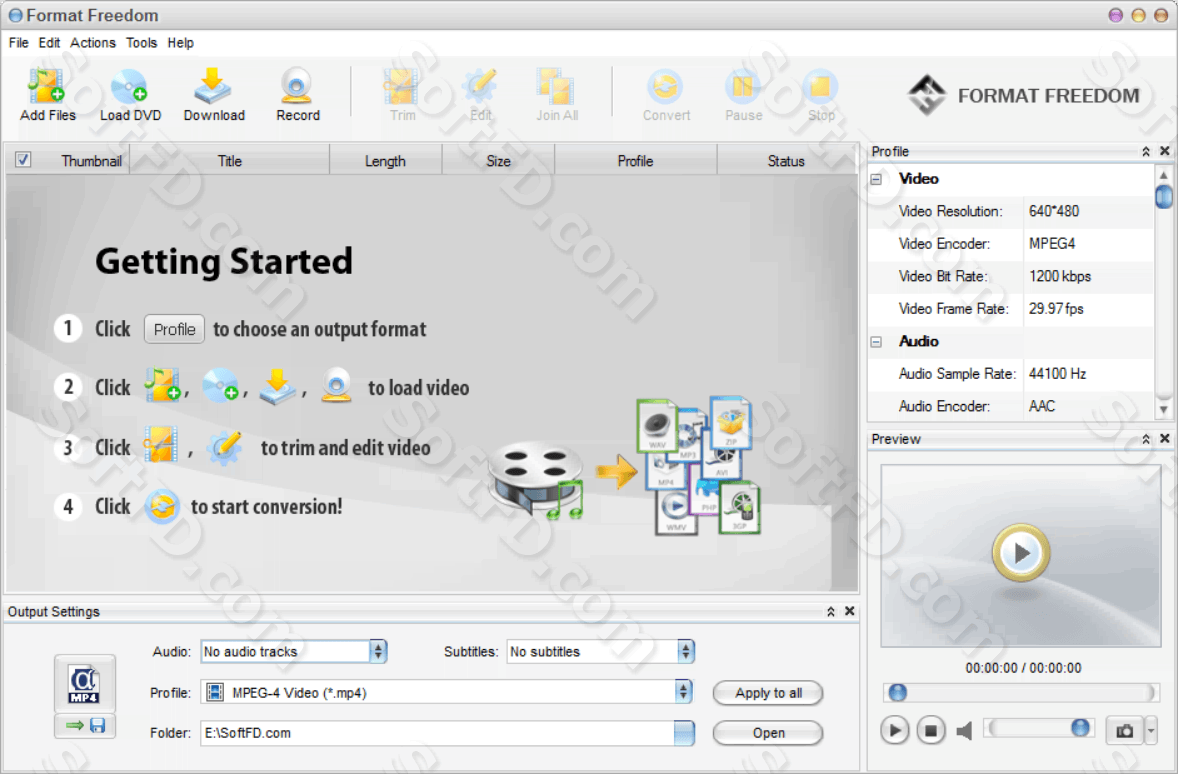This screenshot has width=1178, height=774.
Task: Open the Audio tracks dropdown
Action: 379,652
